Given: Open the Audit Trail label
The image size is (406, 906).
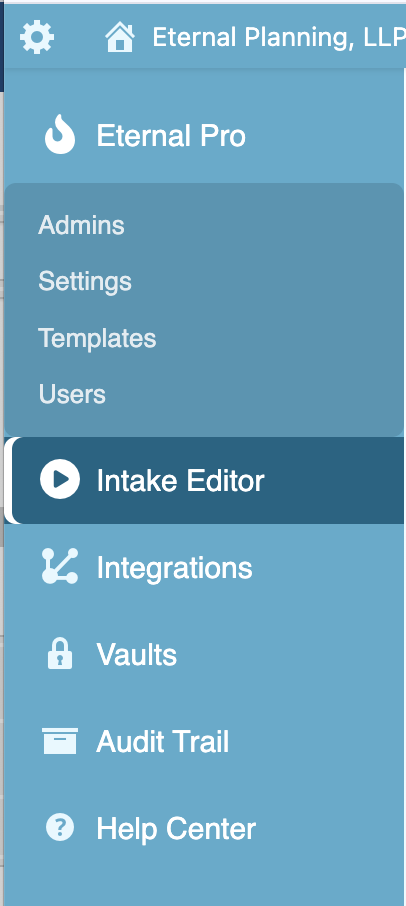Looking at the screenshot, I should [x=163, y=742].
